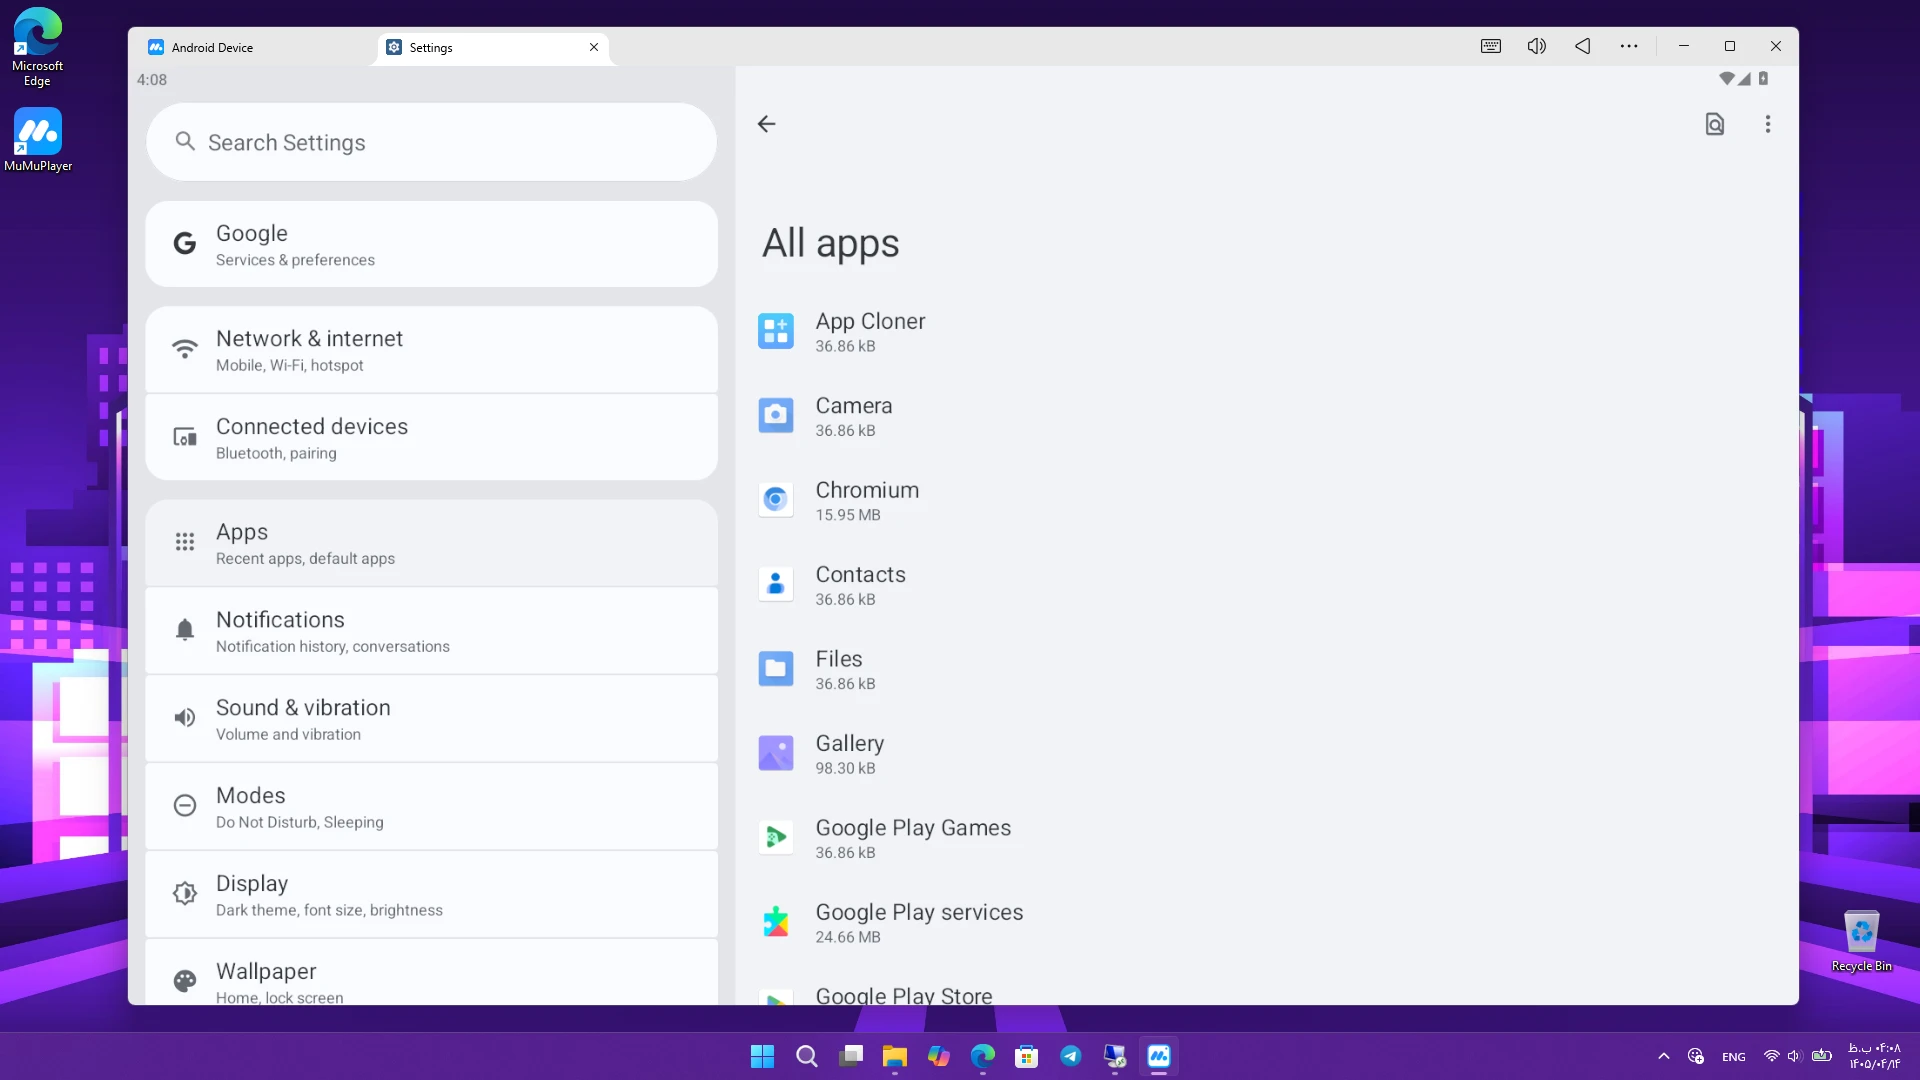
Task: Open the Google Play services icon
Action: click(775, 922)
